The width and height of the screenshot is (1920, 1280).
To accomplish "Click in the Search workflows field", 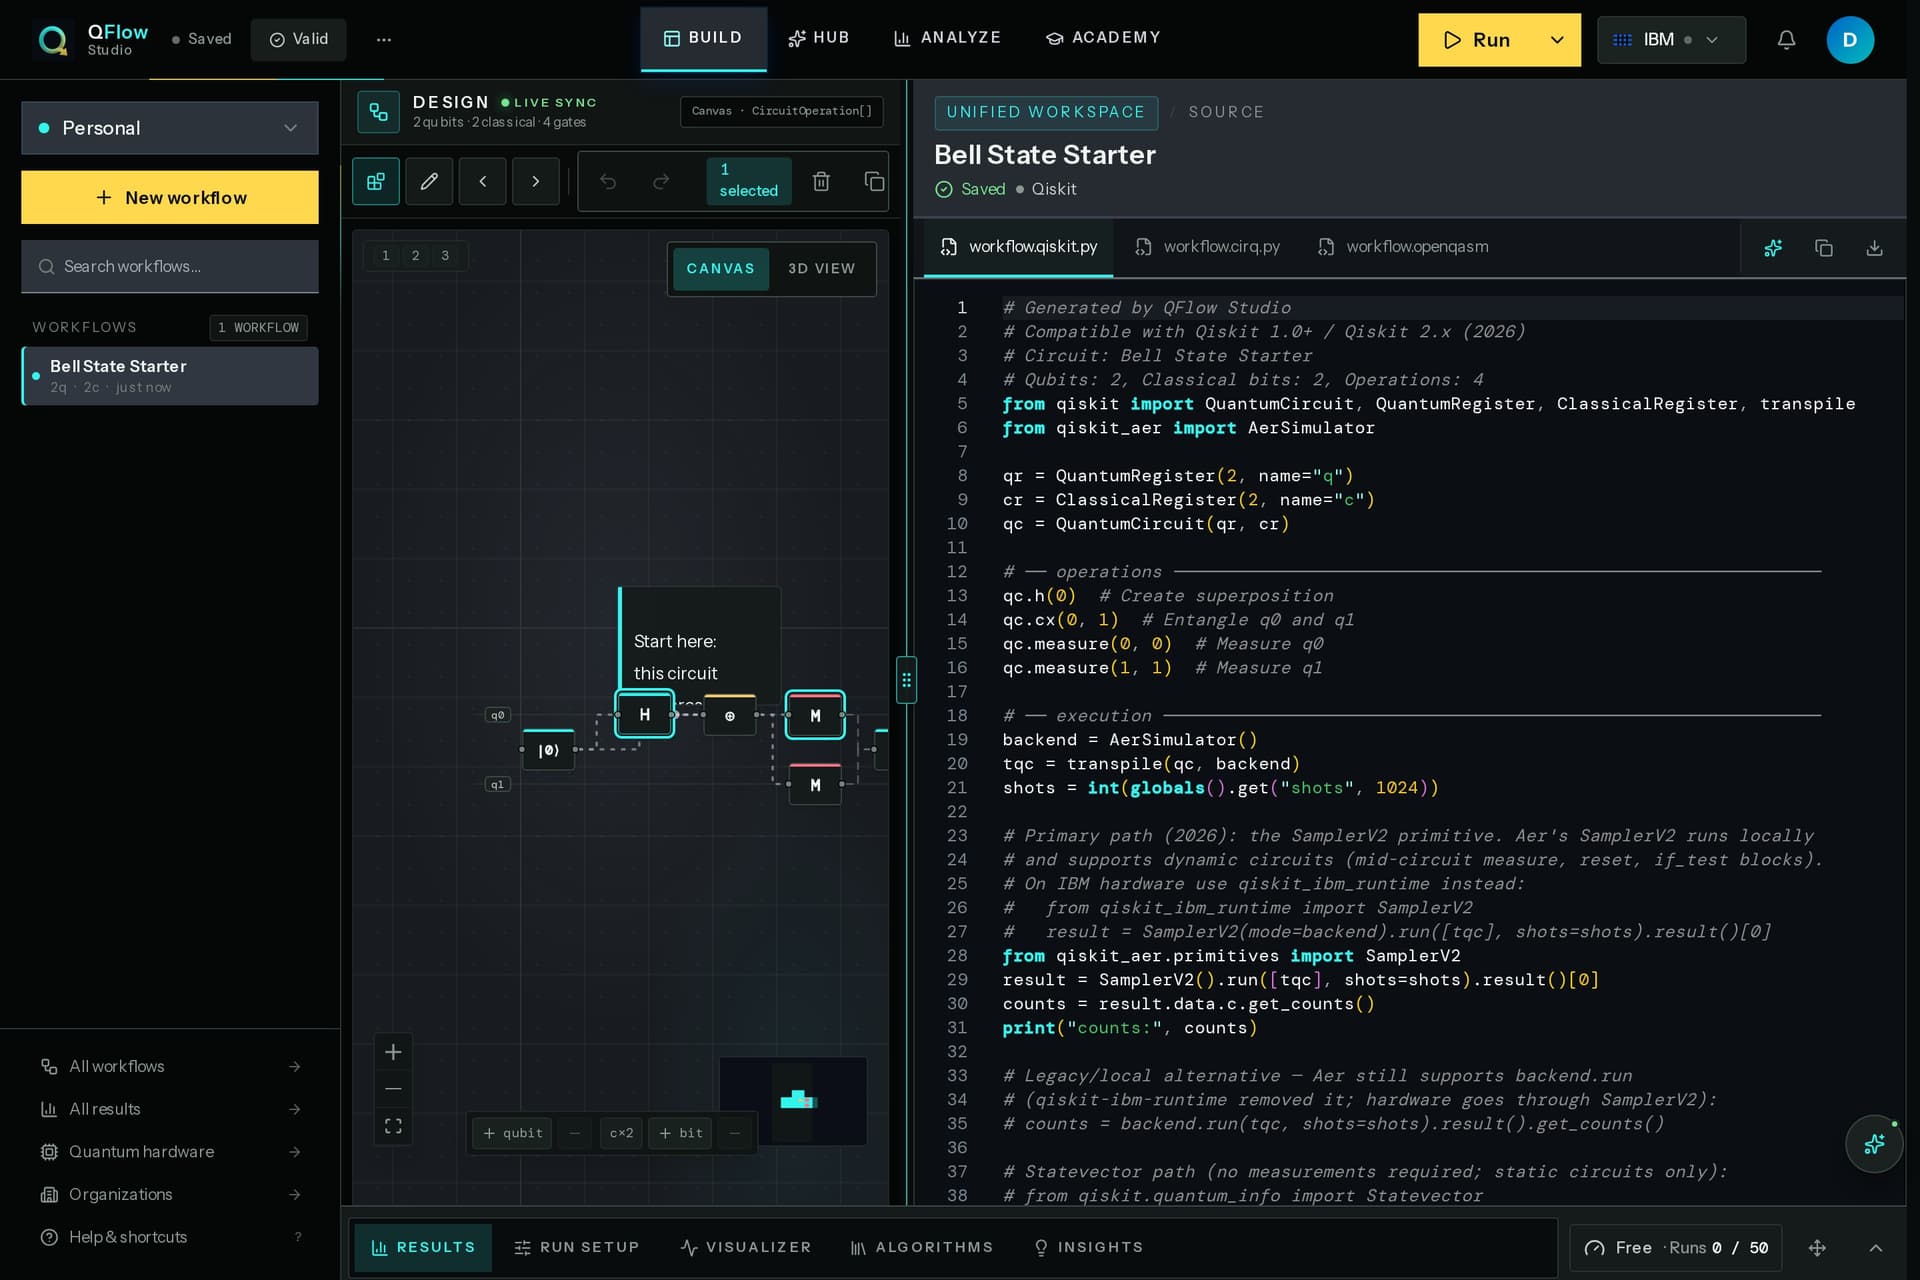I will (x=170, y=267).
